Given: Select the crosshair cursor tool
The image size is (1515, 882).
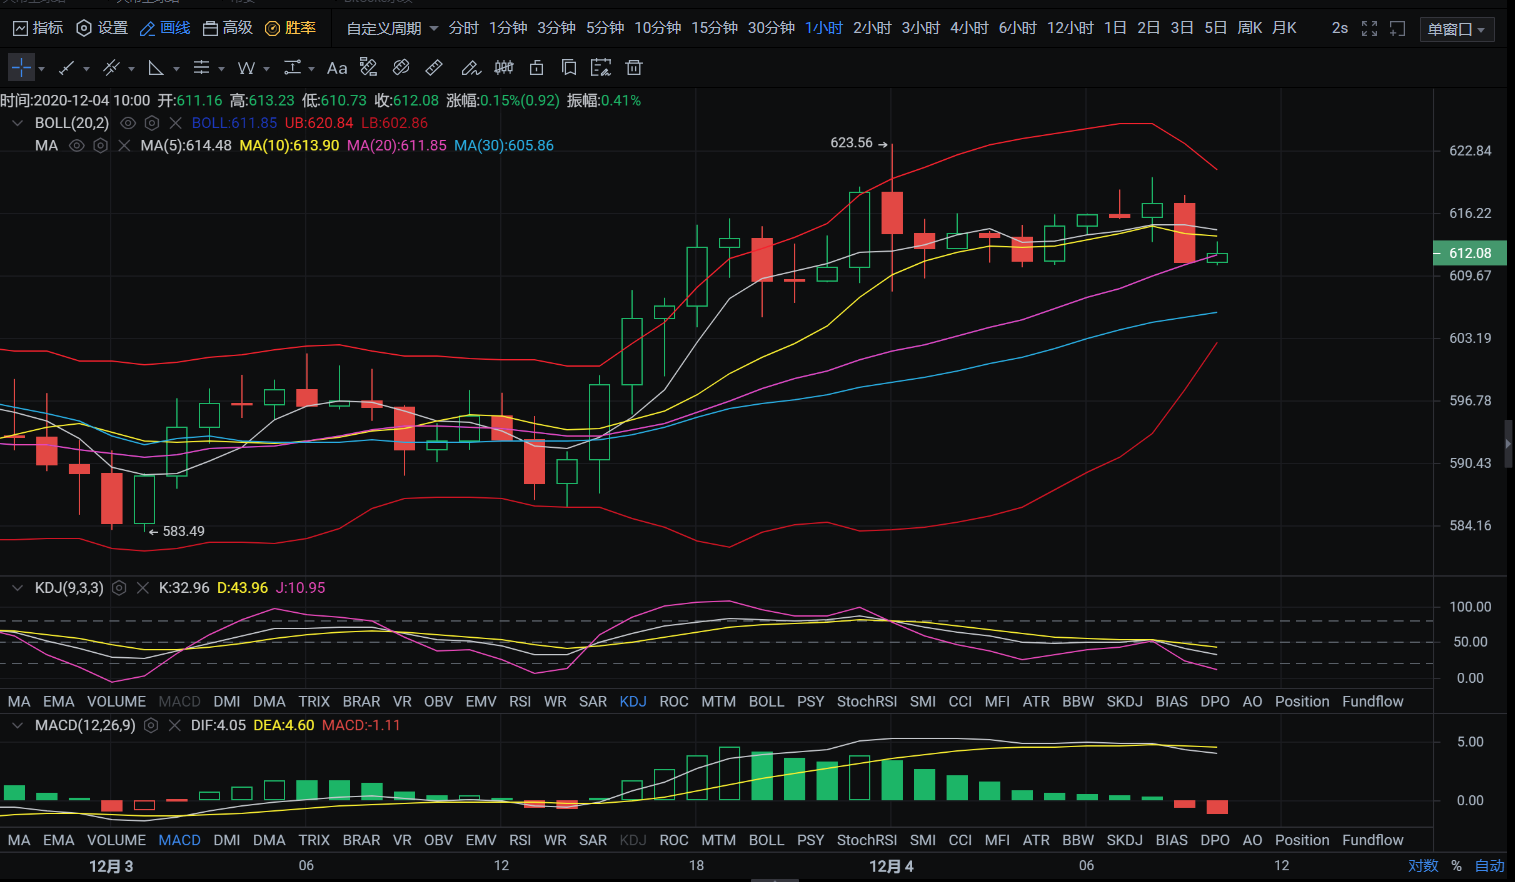Looking at the screenshot, I should click(x=21, y=68).
